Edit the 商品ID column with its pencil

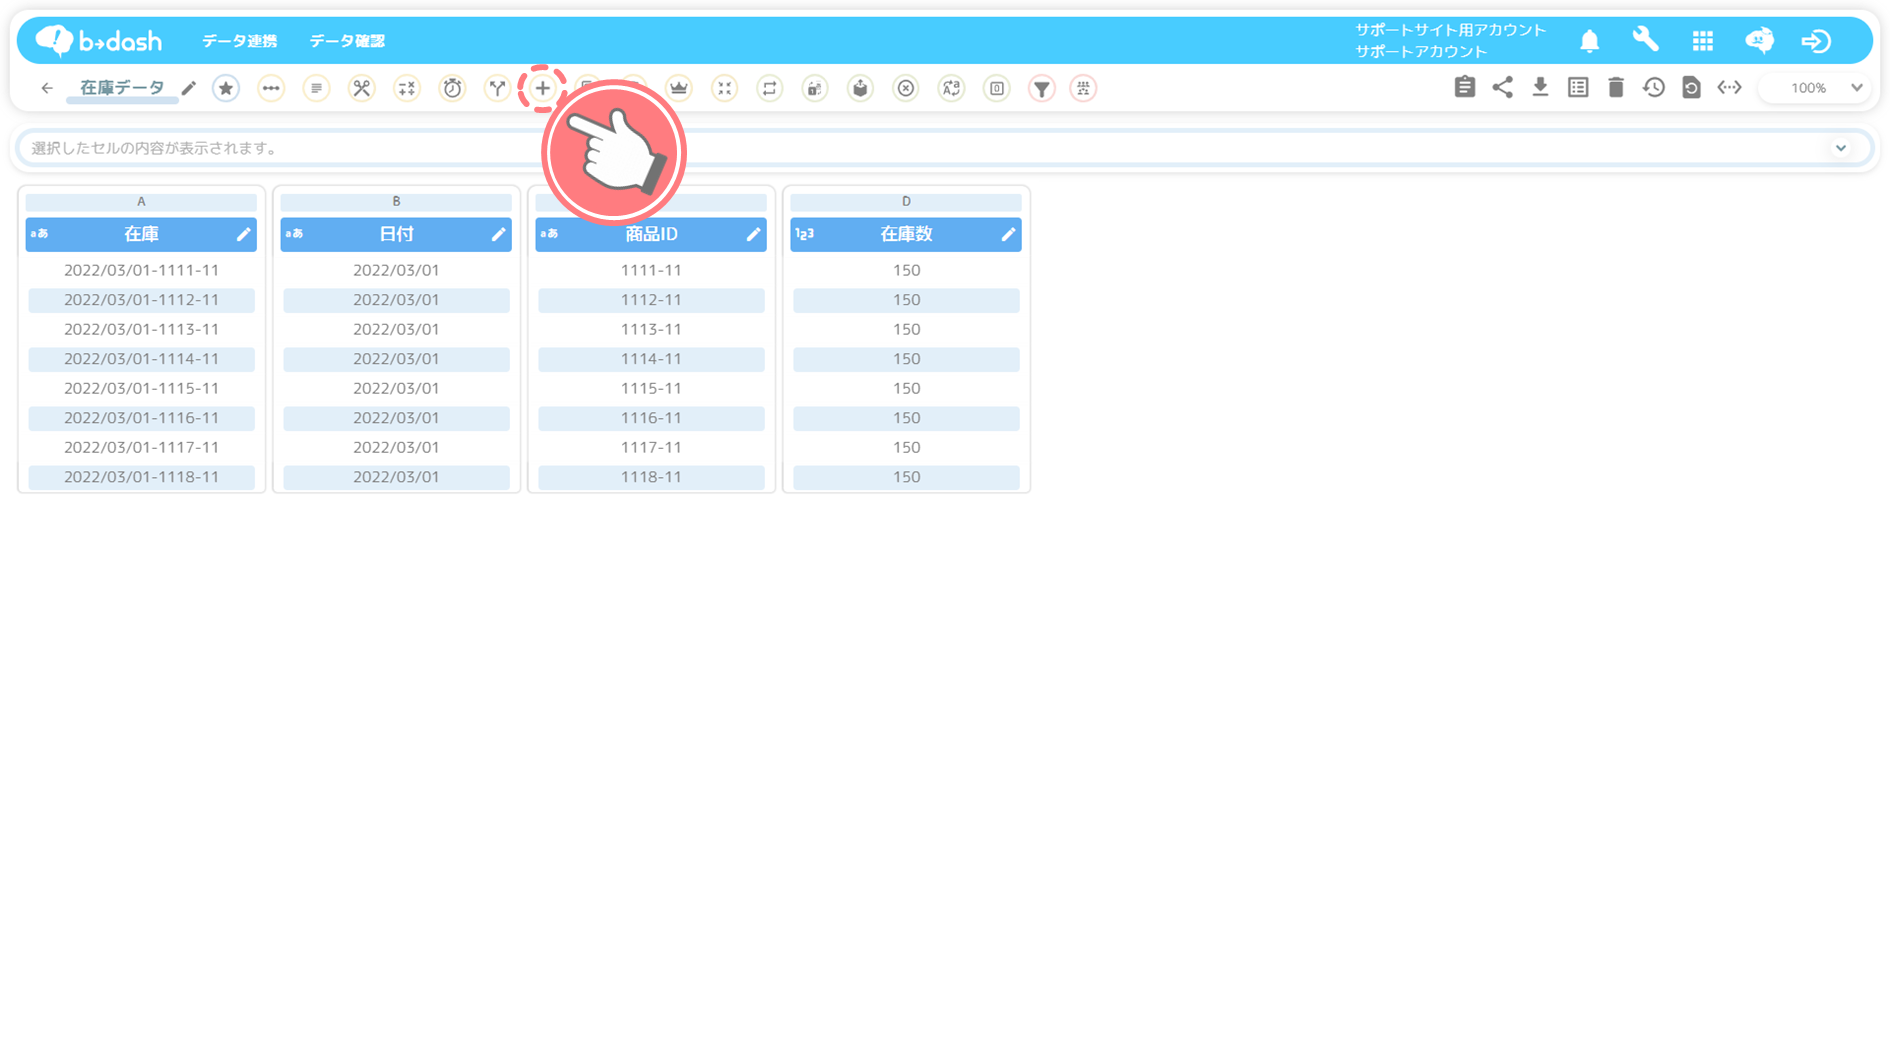[x=753, y=234]
